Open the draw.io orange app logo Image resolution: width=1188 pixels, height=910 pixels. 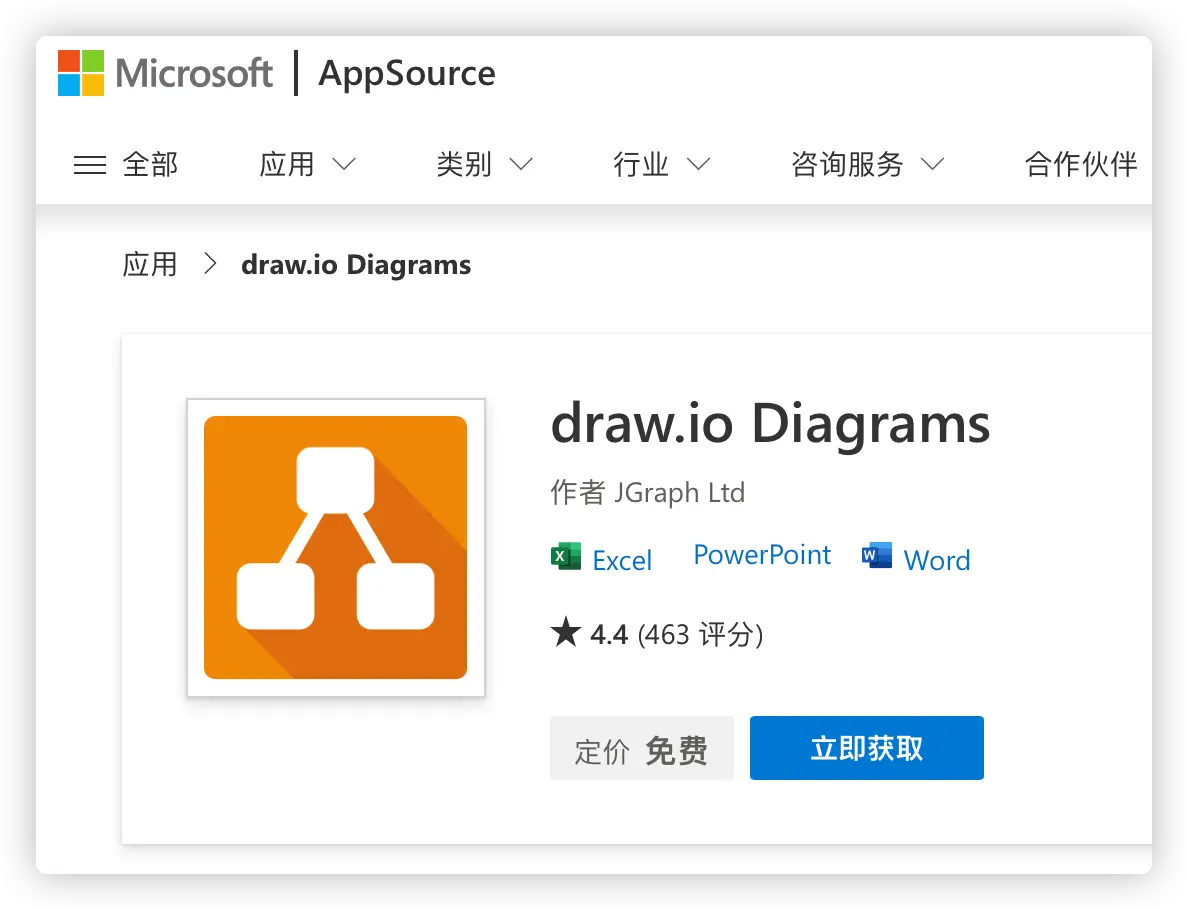coord(336,547)
